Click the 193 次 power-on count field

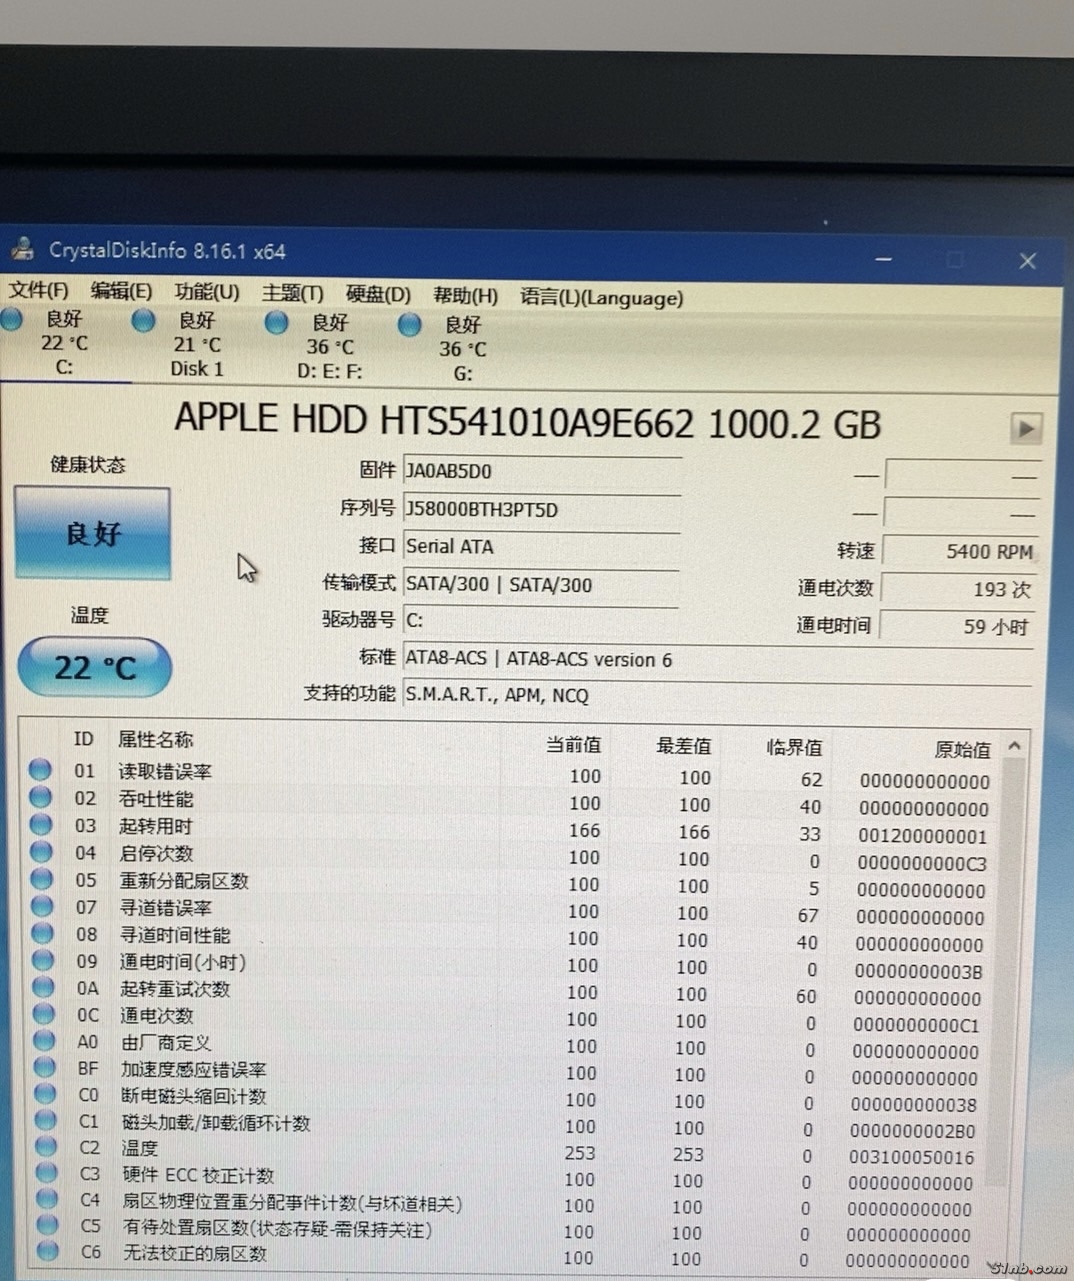click(x=958, y=589)
